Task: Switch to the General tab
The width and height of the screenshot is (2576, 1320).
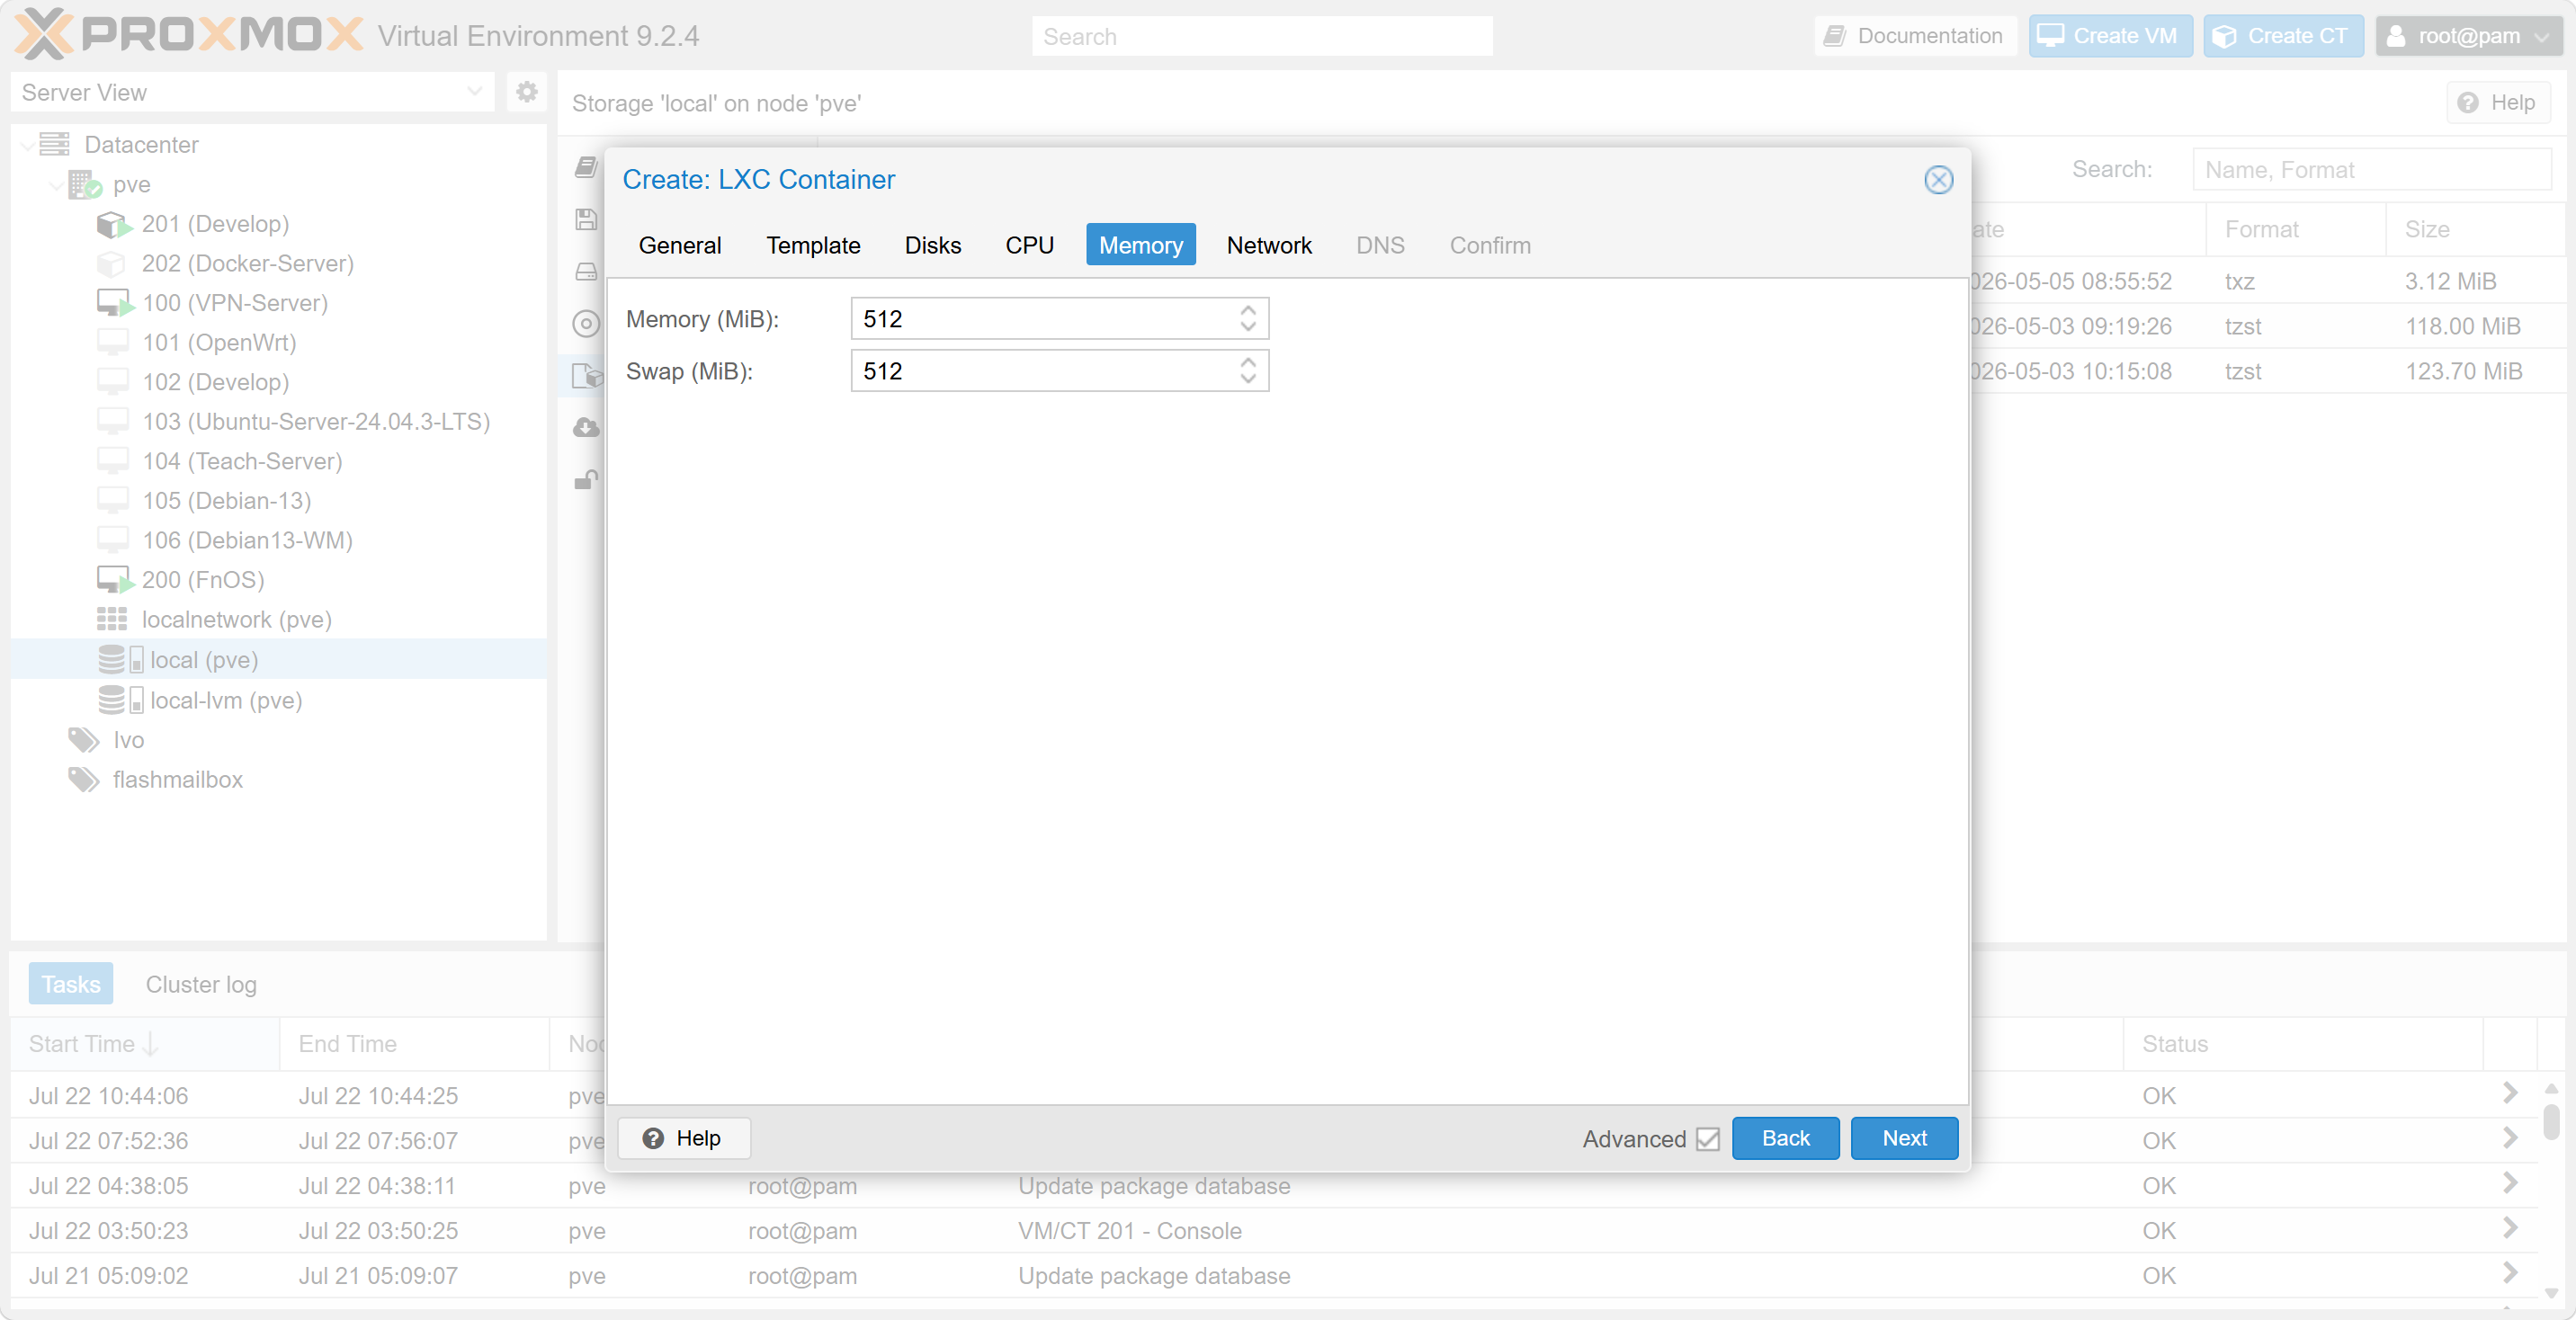Action: [x=679, y=245]
